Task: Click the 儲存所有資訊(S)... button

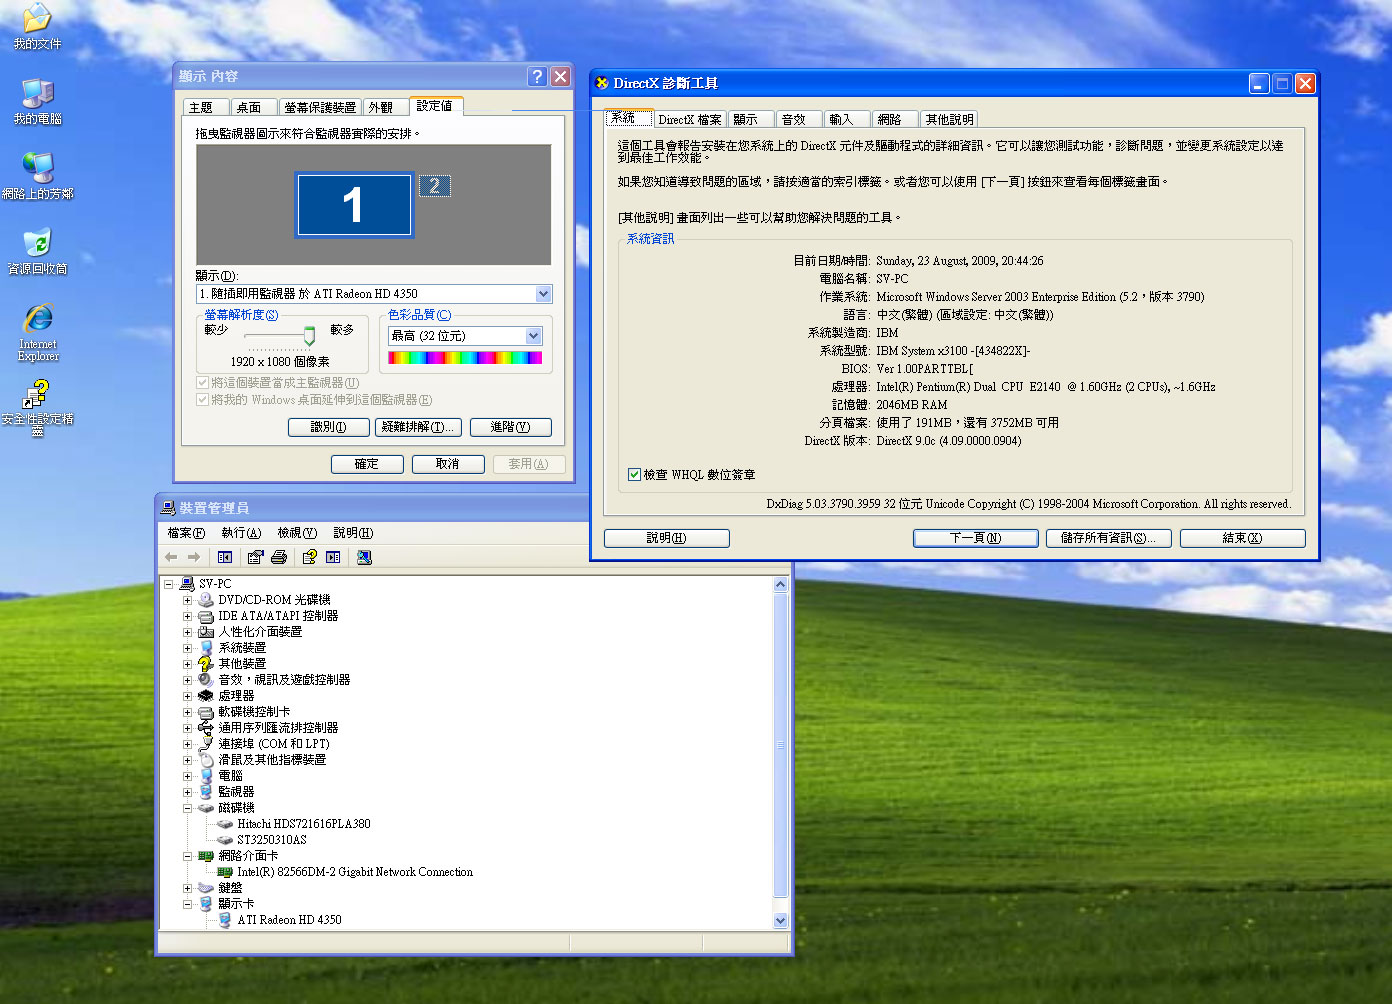Action: (1108, 538)
